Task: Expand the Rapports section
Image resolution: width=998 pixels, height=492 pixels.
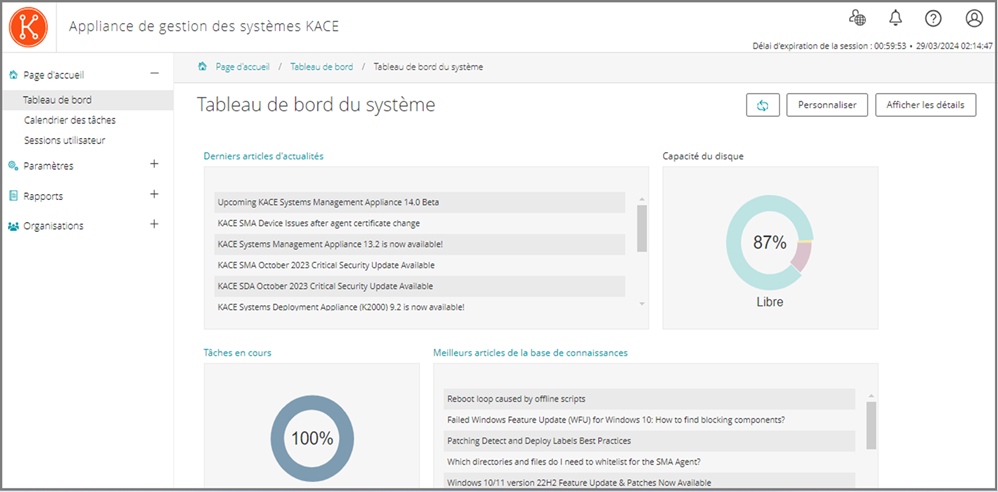Action: tap(154, 194)
